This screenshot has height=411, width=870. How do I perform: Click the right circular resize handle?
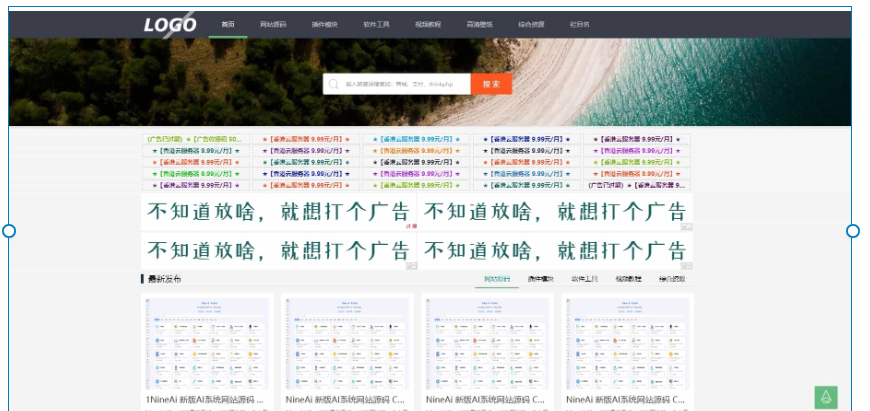tap(853, 231)
